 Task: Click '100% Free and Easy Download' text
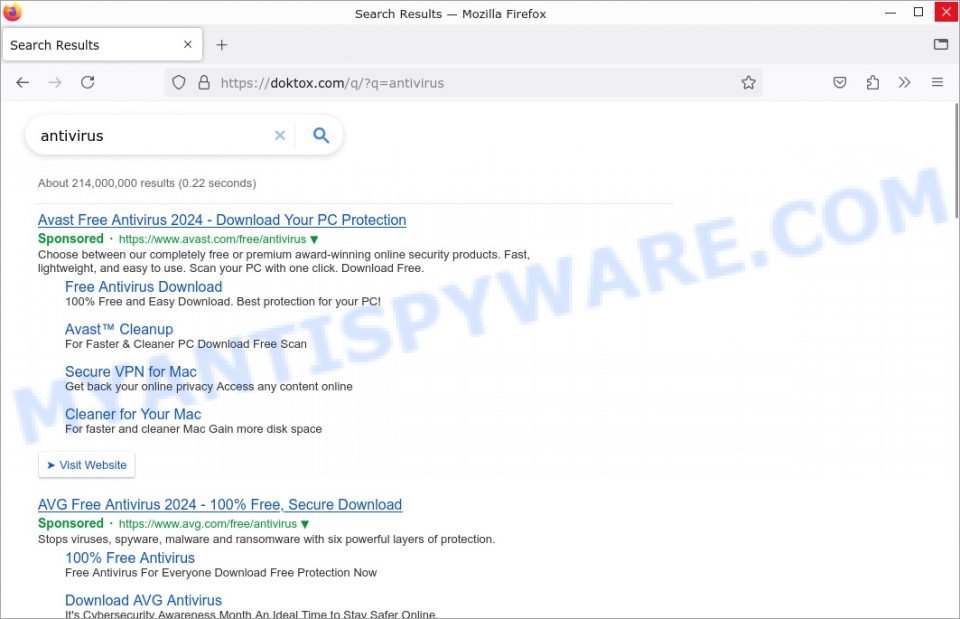(223, 301)
